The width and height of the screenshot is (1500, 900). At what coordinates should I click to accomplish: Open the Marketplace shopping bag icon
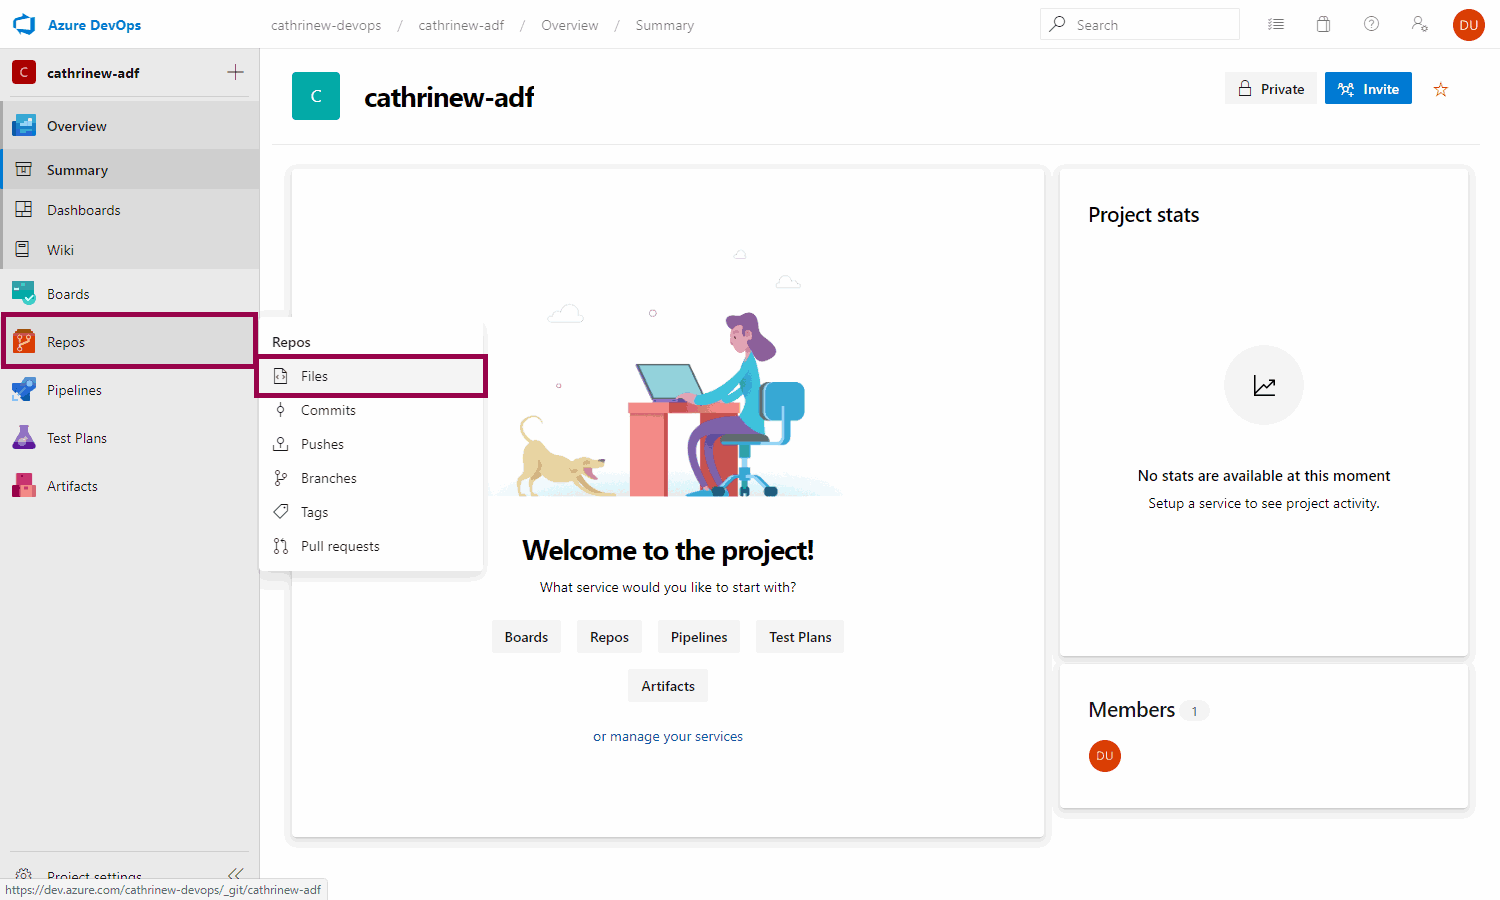click(x=1323, y=24)
